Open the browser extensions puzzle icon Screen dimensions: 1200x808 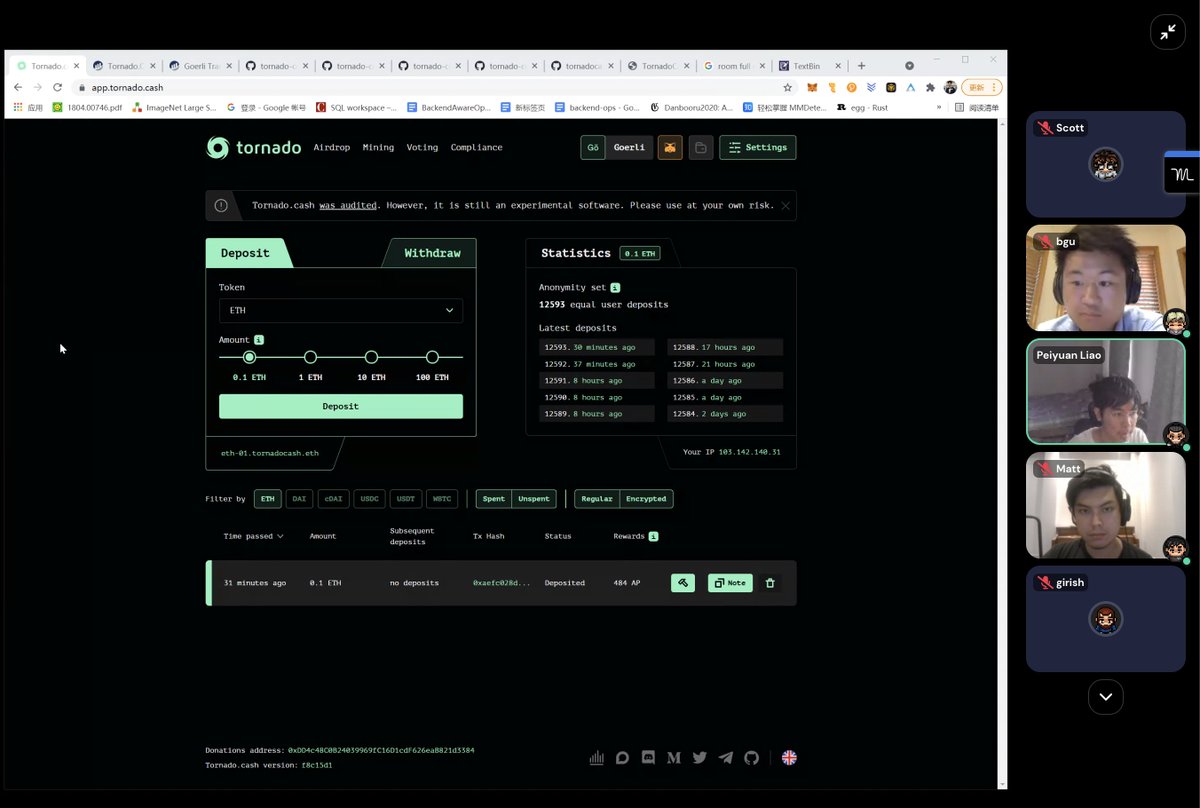tap(930, 87)
